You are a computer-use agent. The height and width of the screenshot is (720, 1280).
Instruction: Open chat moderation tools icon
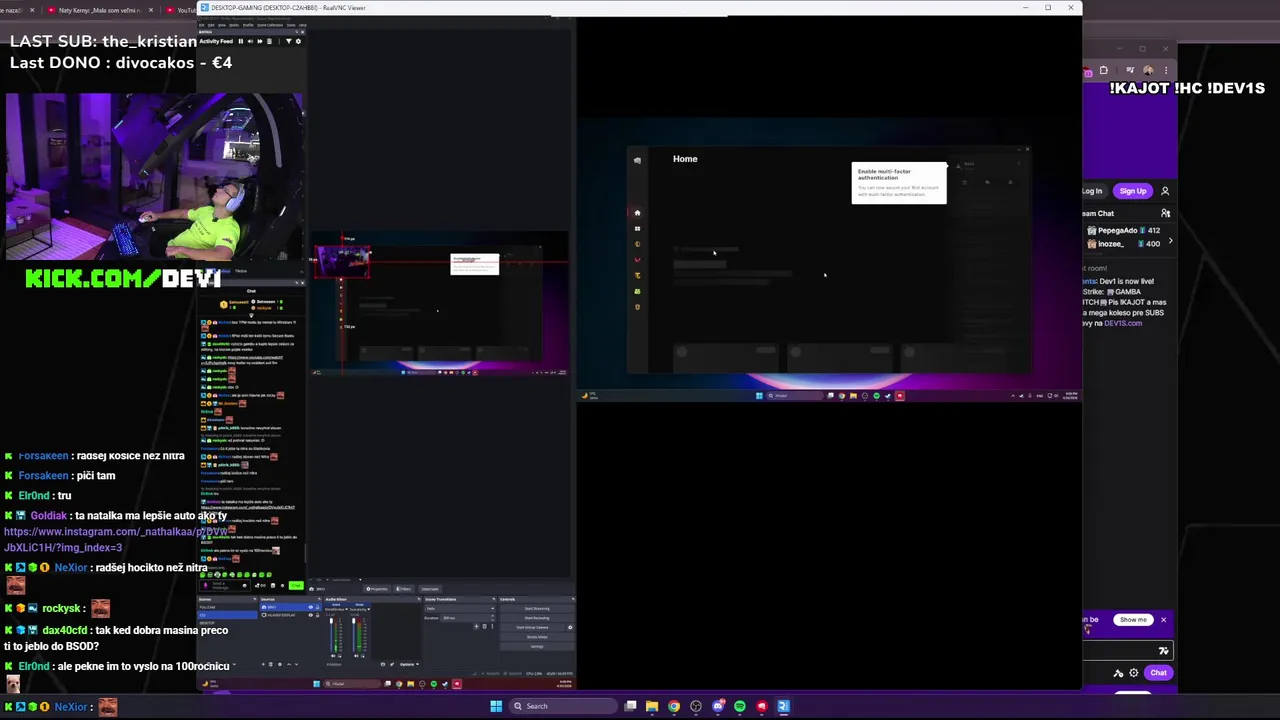(x=1118, y=673)
